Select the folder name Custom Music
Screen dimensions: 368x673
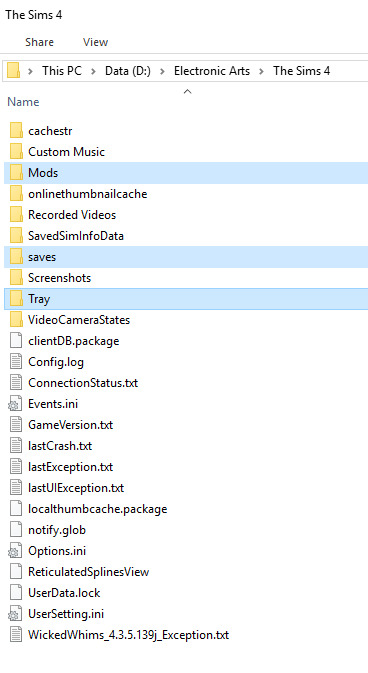(x=67, y=152)
